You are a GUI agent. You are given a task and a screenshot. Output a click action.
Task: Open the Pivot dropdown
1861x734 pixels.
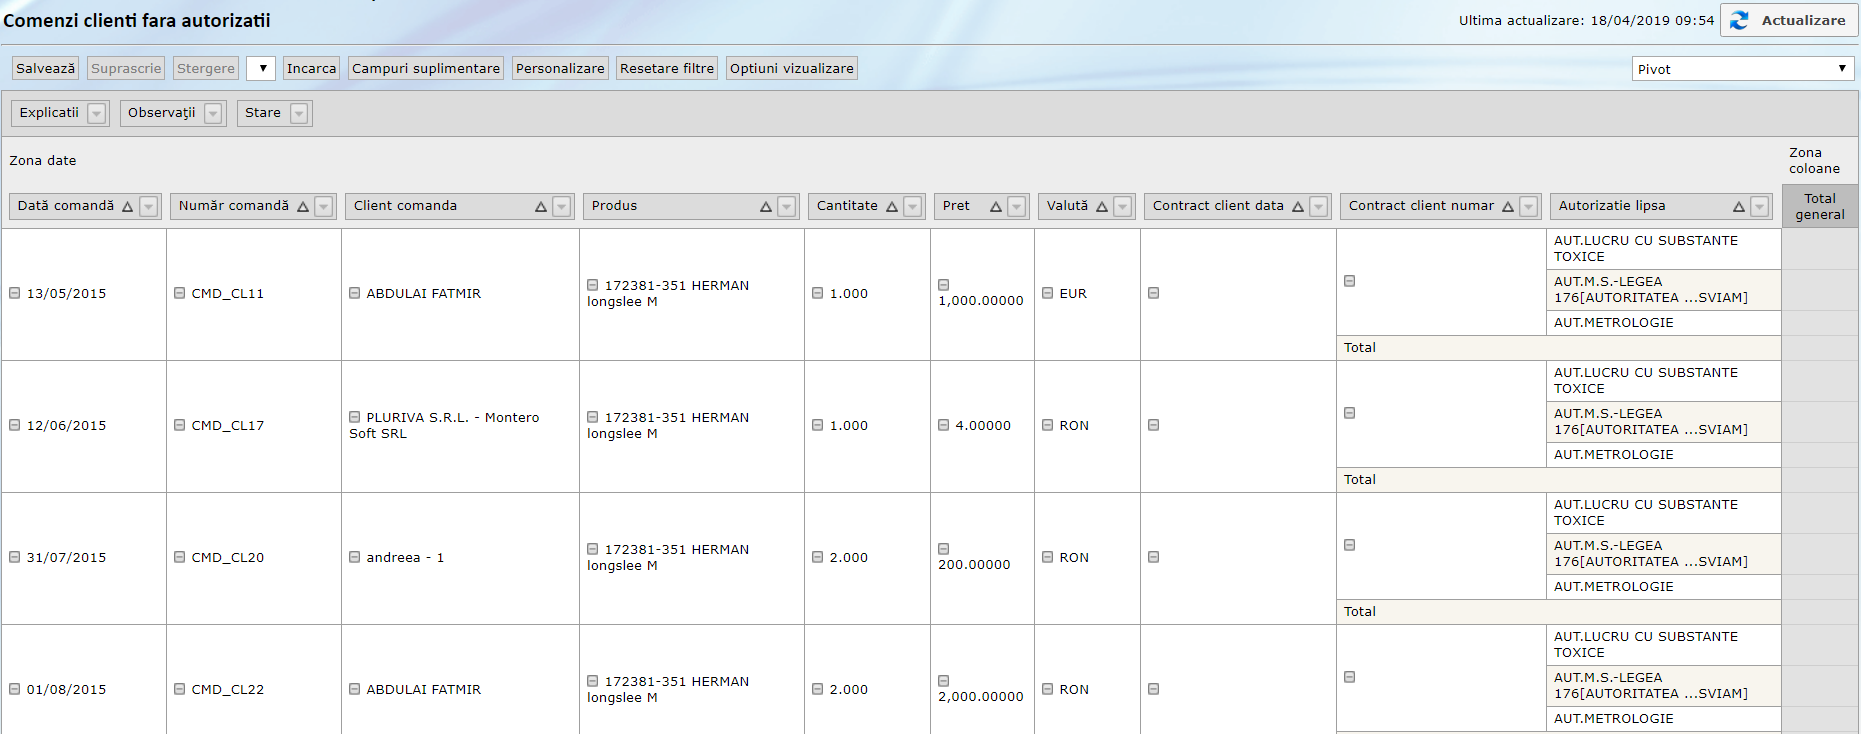point(1742,69)
